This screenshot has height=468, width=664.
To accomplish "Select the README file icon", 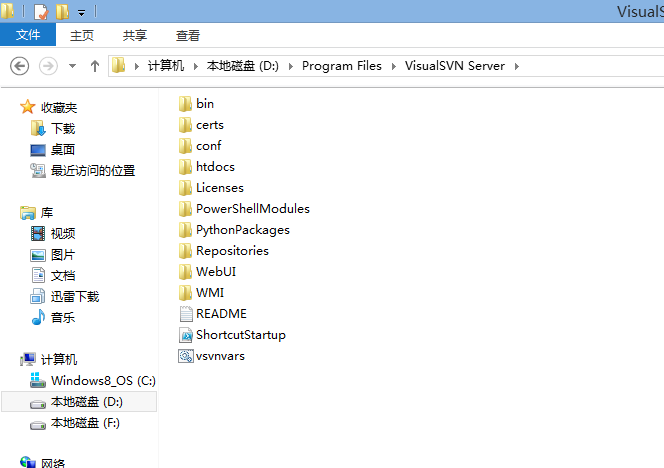I will click(186, 314).
